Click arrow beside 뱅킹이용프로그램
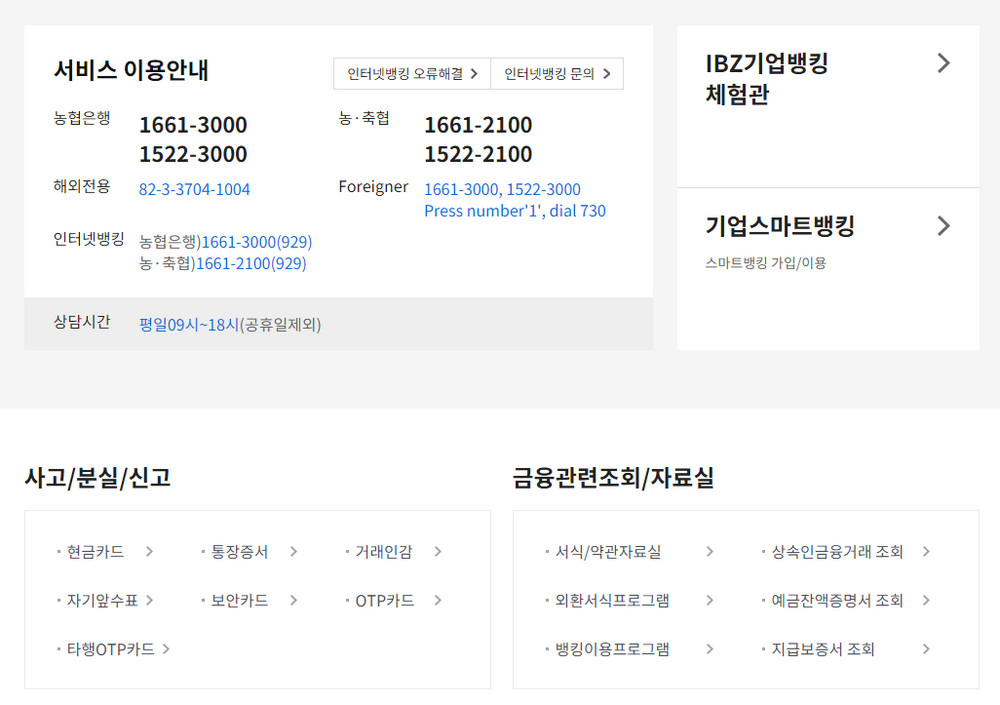The height and width of the screenshot is (705, 1000). click(x=710, y=649)
